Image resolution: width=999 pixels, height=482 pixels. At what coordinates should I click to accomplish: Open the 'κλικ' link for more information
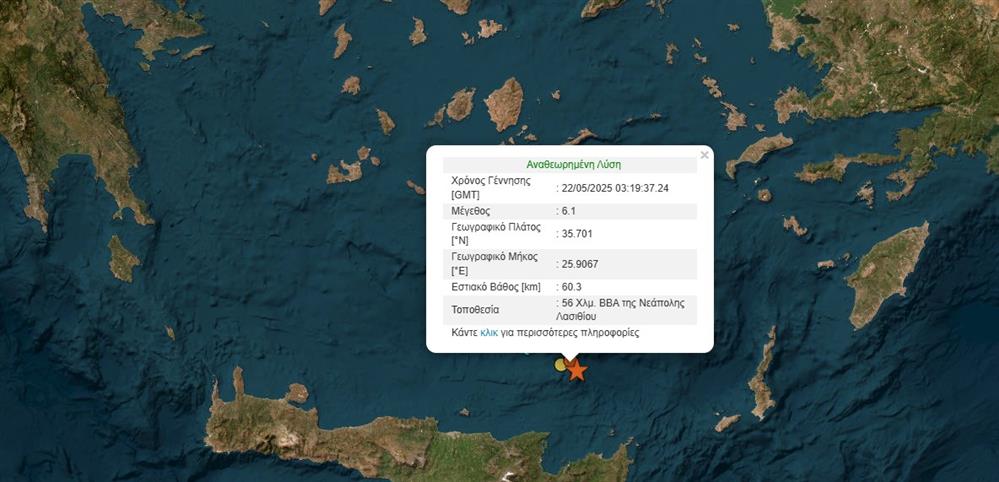tap(489, 332)
